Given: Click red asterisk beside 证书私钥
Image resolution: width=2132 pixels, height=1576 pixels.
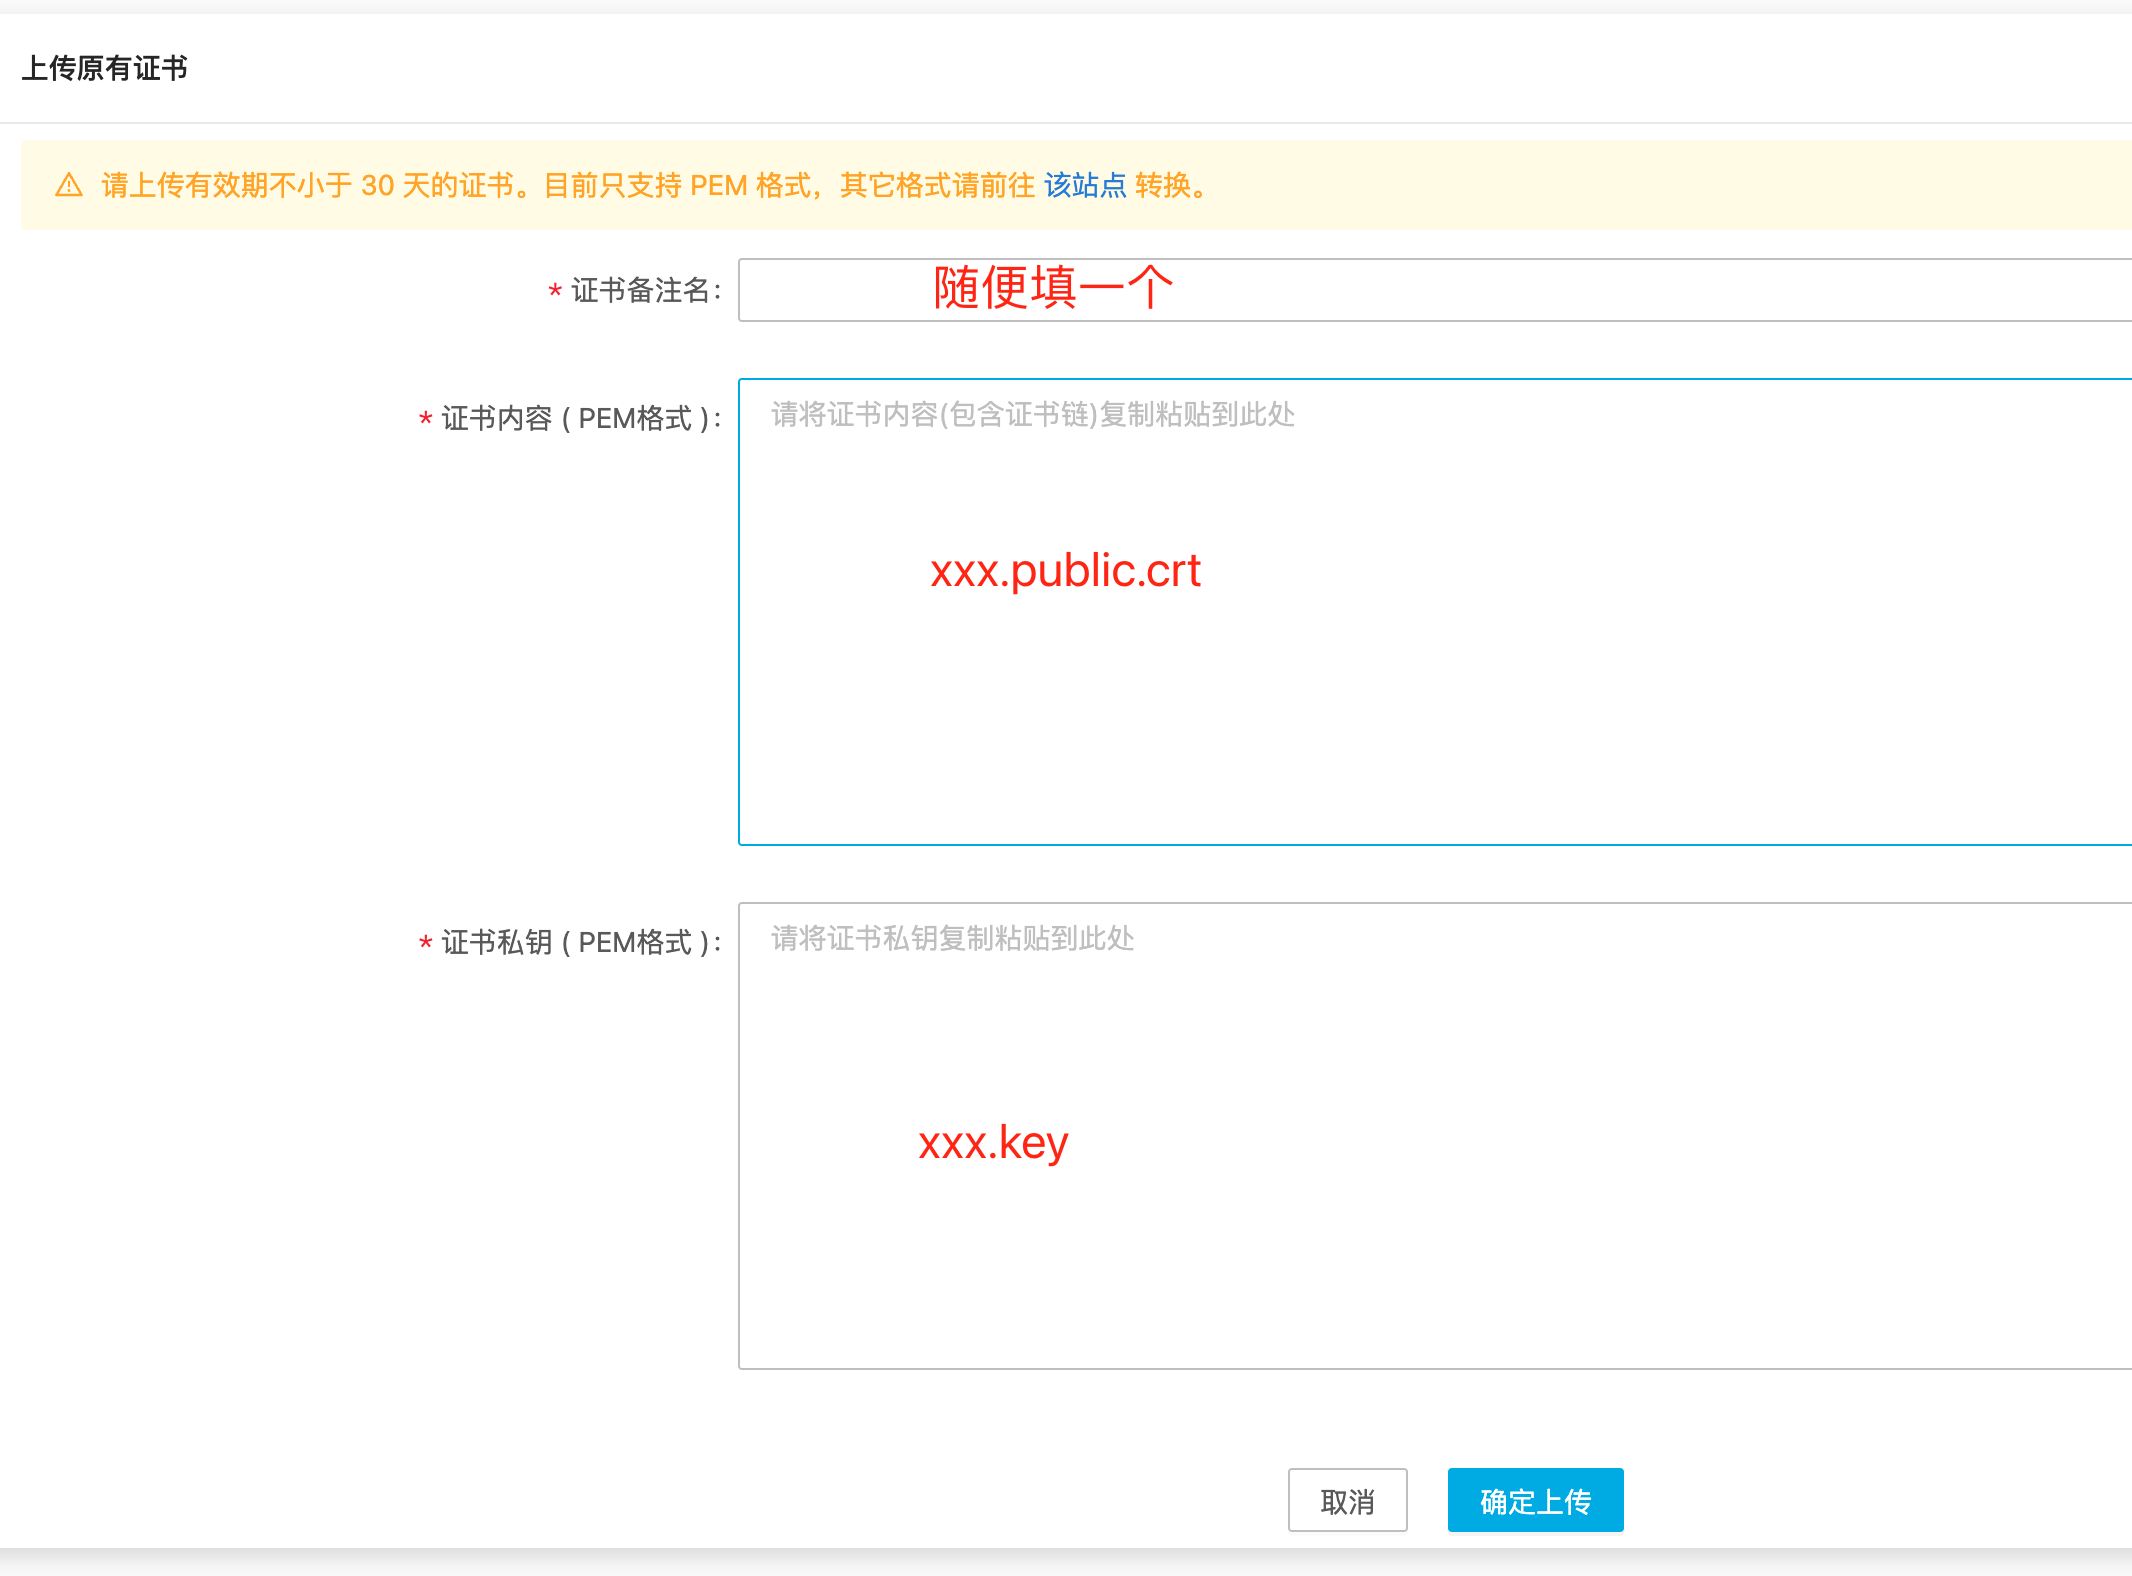Looking at the screenshot, I should (425, 944).
